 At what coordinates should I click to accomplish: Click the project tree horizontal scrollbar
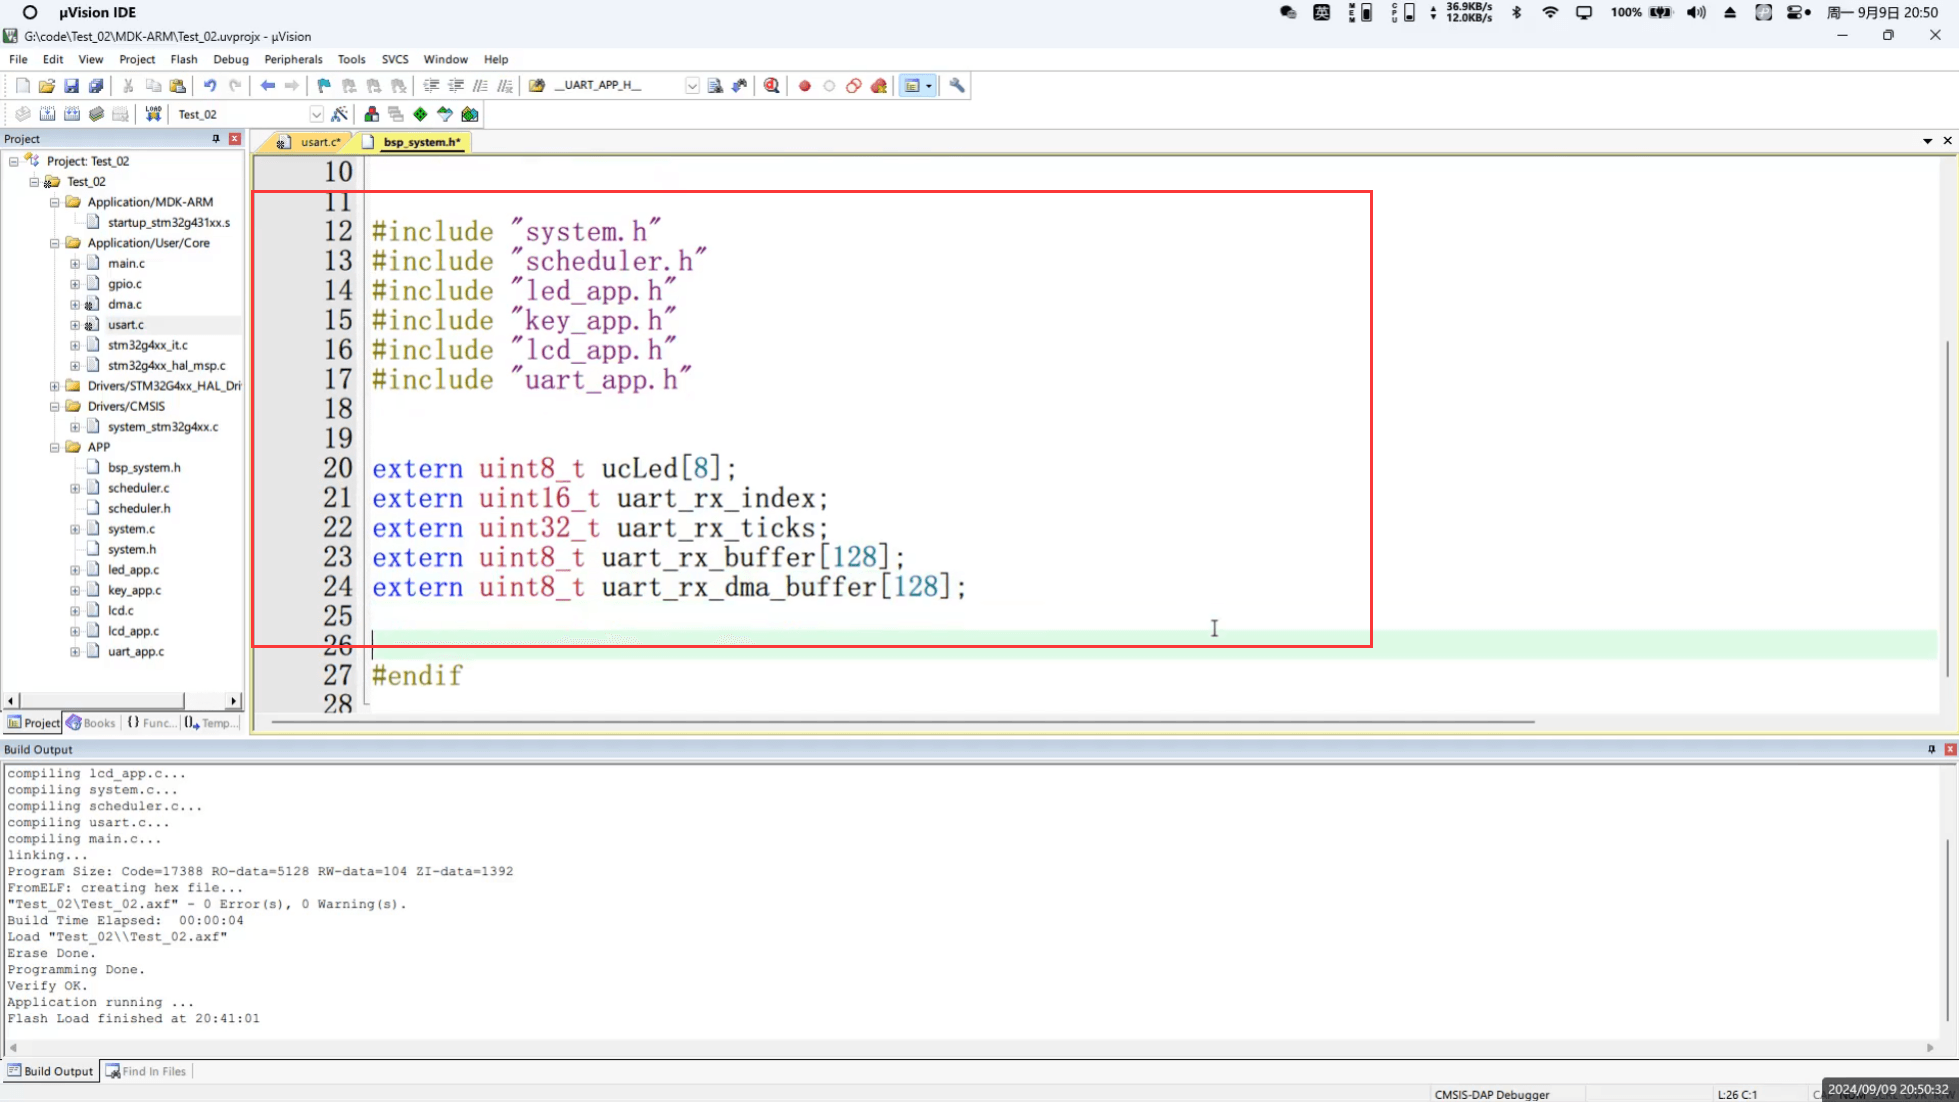(x=100, y=701)
